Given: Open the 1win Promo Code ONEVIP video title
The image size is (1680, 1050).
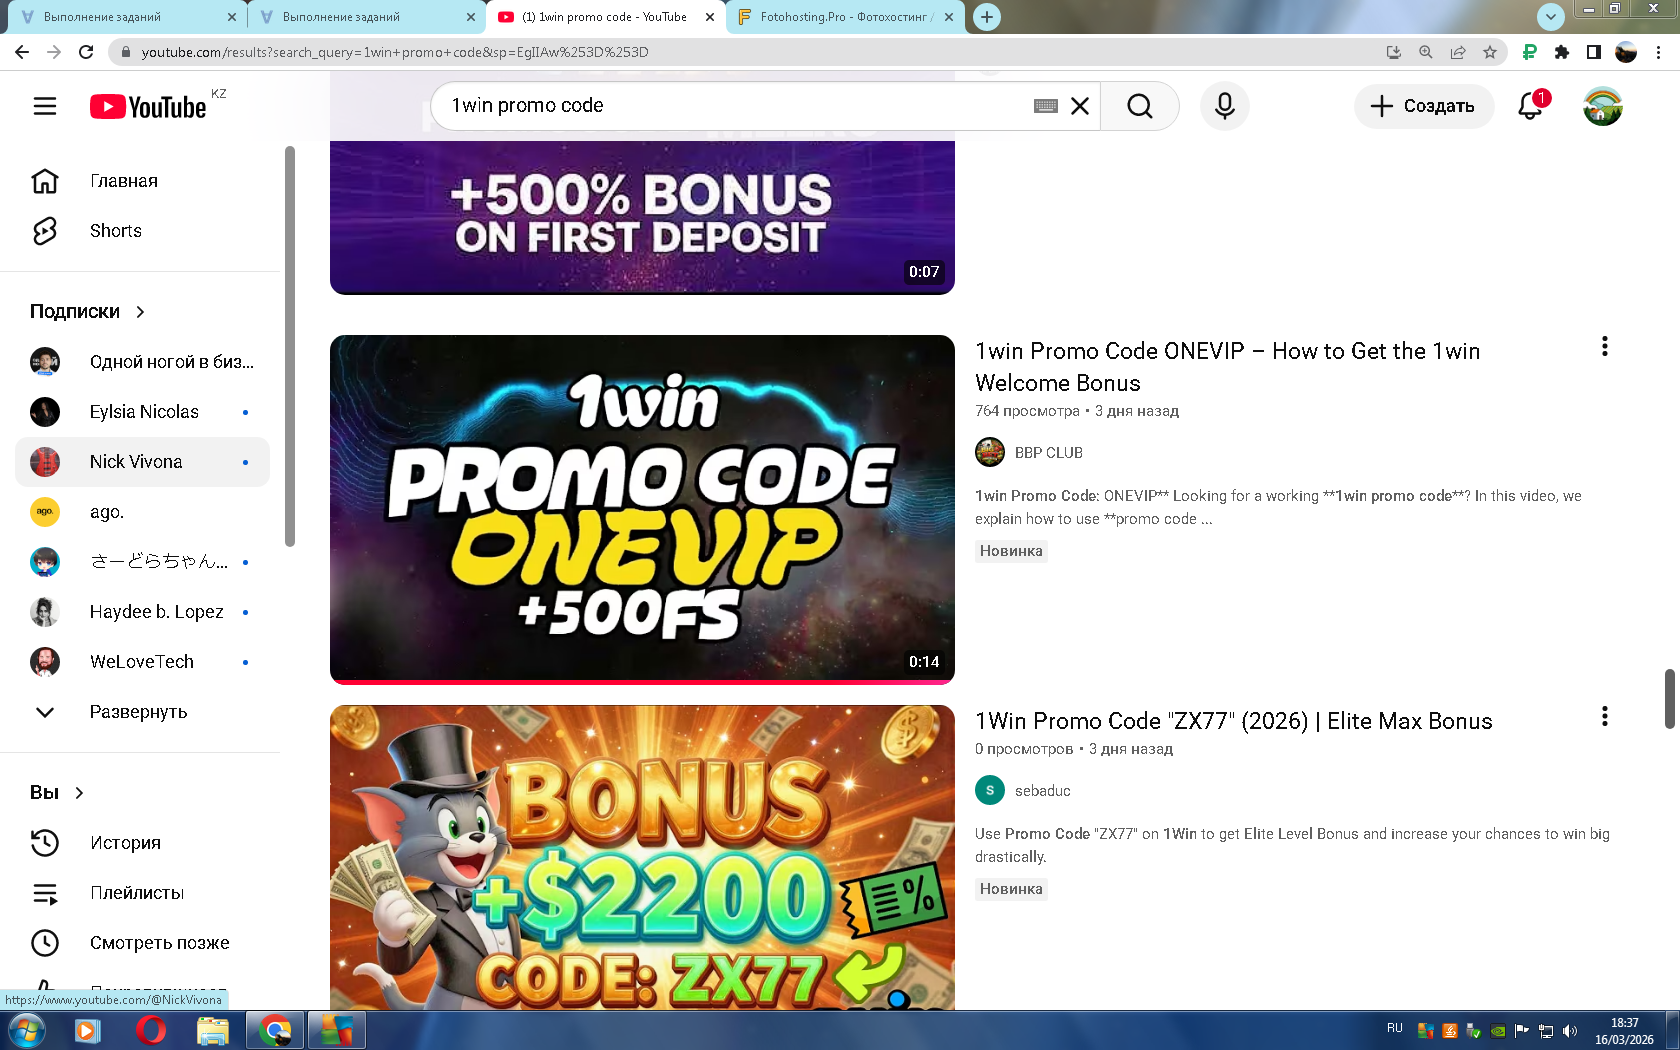Looking at the screenshot, I should [x=1227, y=367].
